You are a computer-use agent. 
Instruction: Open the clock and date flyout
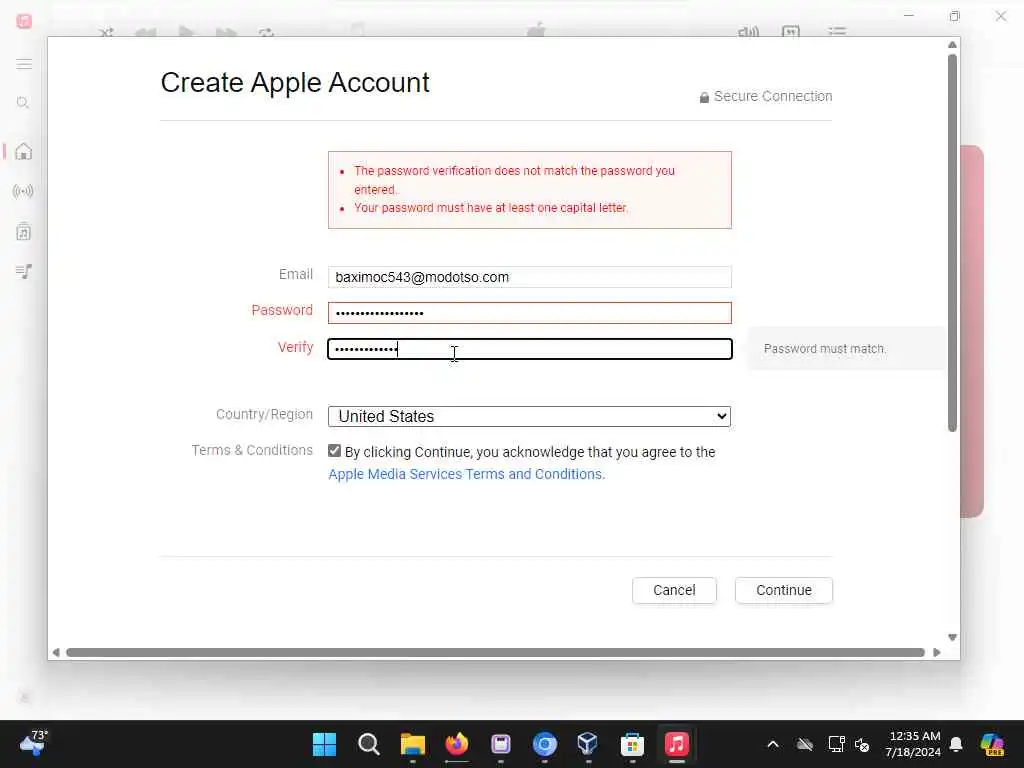(914, 744)
